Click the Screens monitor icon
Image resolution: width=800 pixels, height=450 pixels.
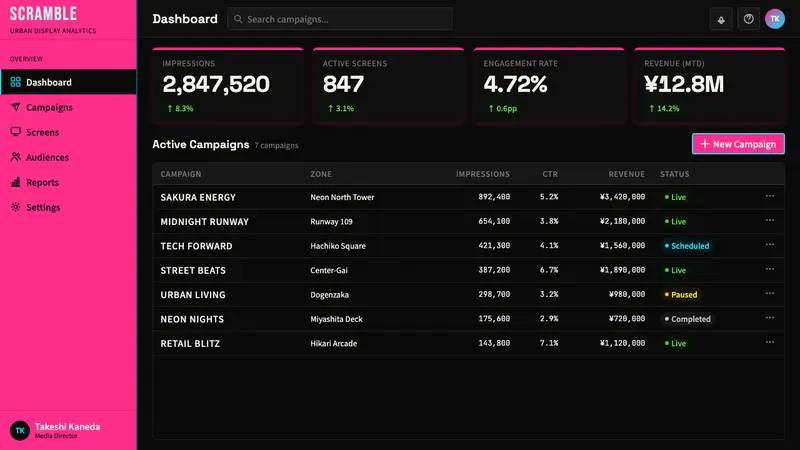click(x=16, y=132)
